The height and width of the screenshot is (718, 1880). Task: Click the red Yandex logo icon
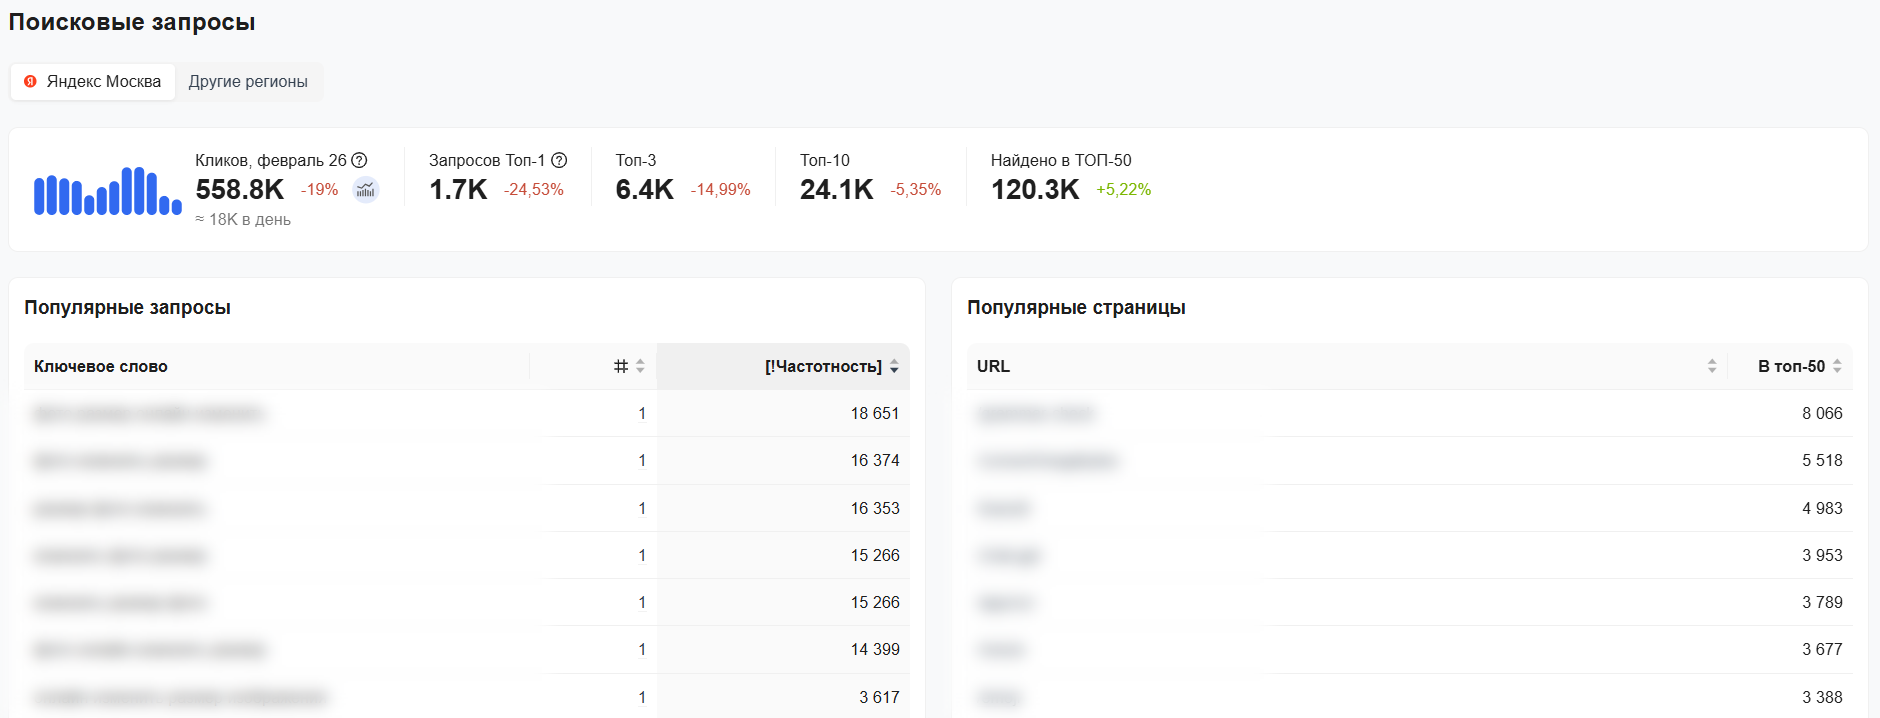[31, 81]
